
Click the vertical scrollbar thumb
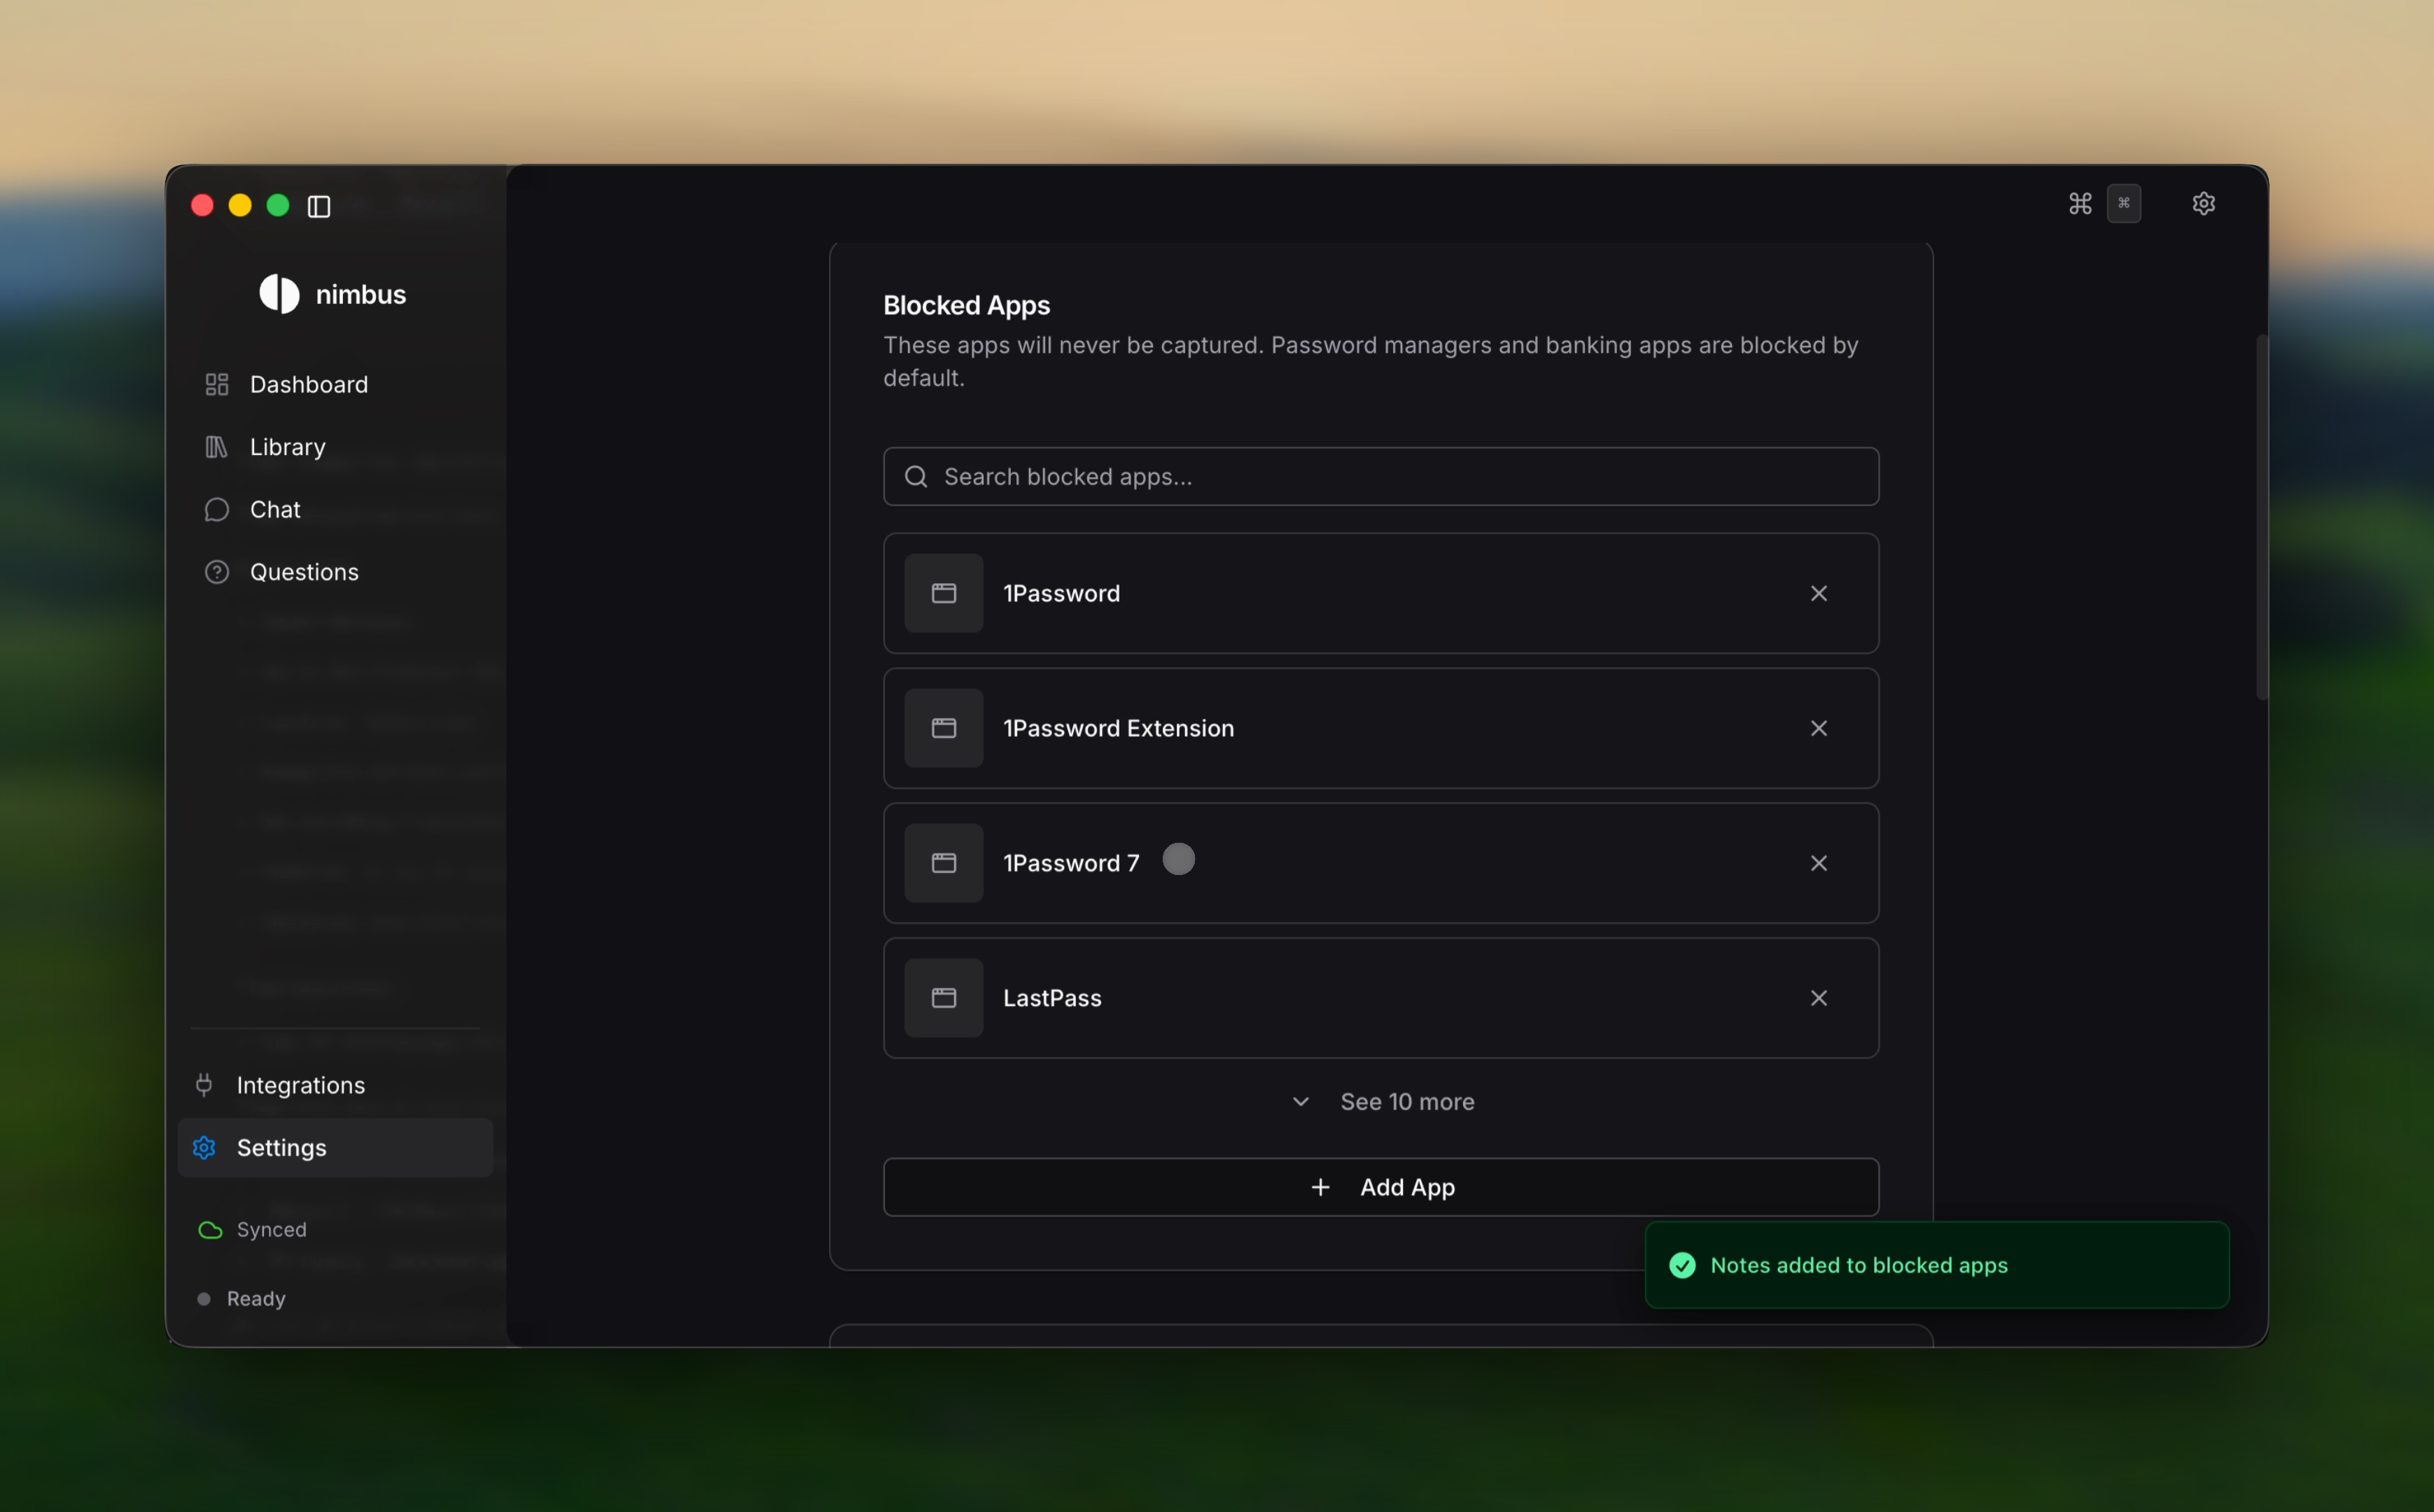coord(2262,517)
